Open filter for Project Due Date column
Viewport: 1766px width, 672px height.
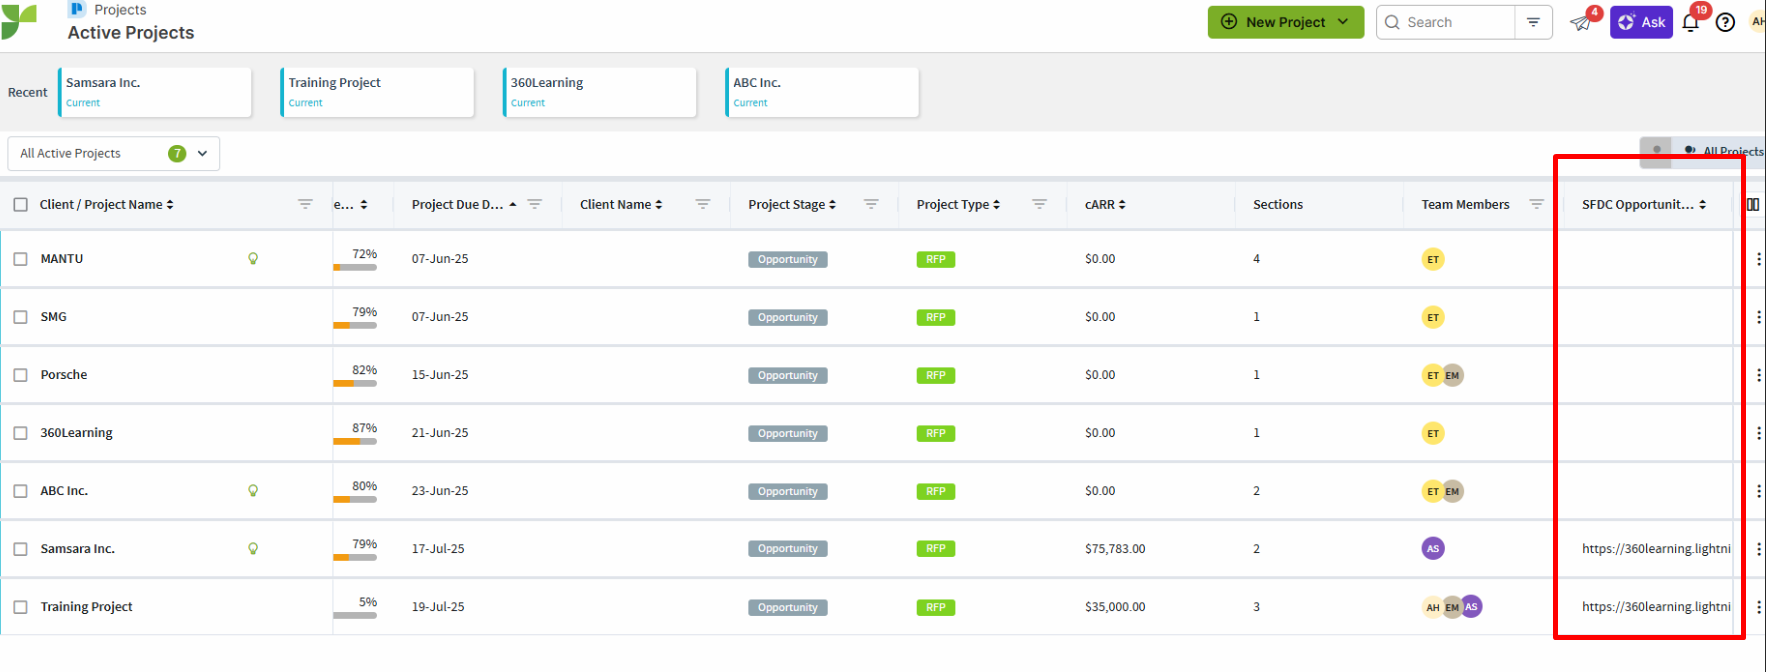coord(535,204)
